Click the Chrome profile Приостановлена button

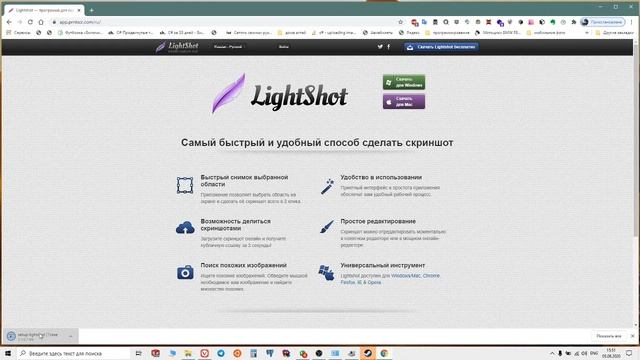[602, 22]
